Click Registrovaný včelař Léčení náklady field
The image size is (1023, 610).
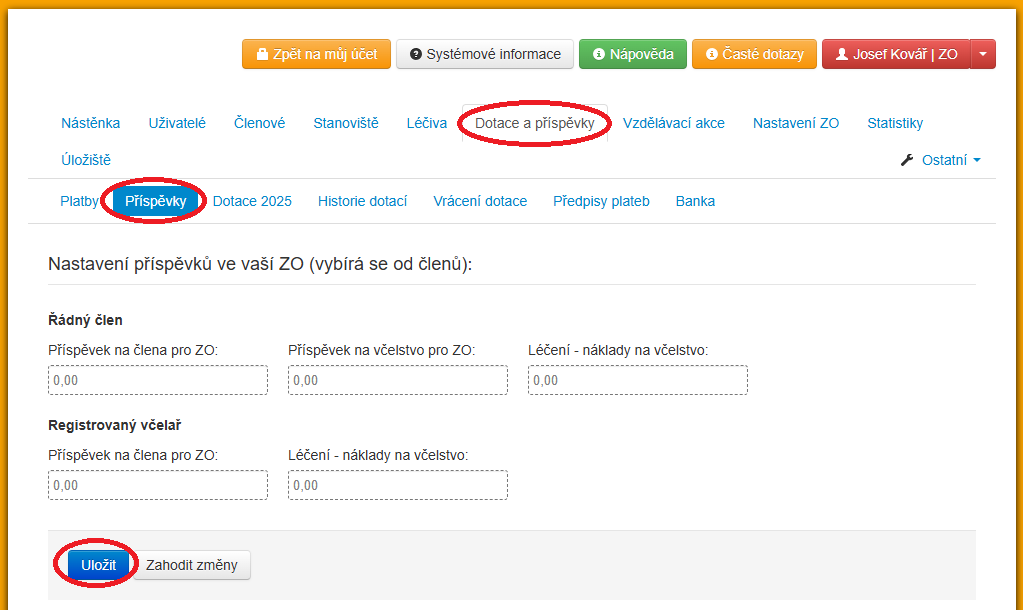coord(398,485)
